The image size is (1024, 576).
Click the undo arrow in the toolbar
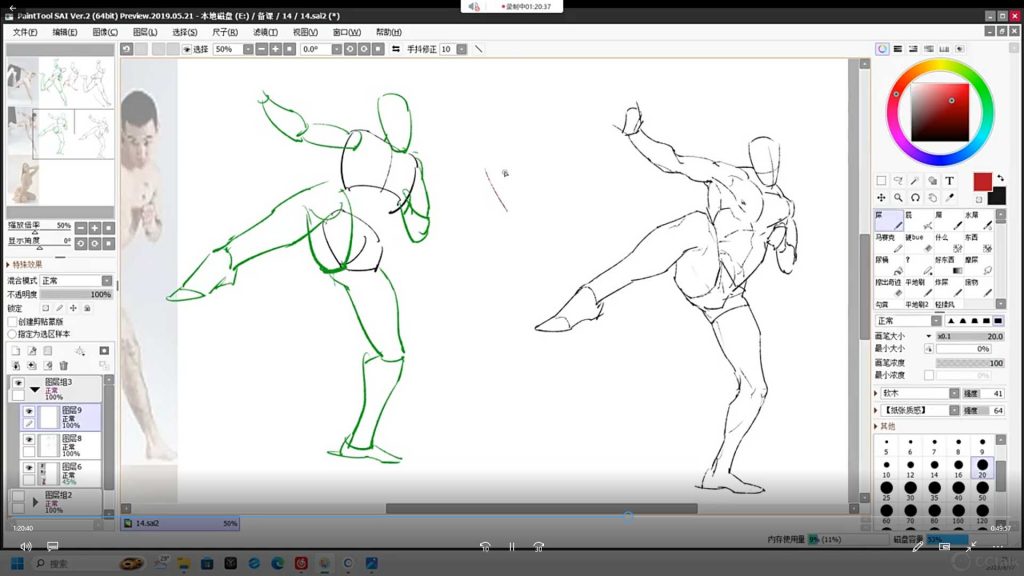click(126, 49)
